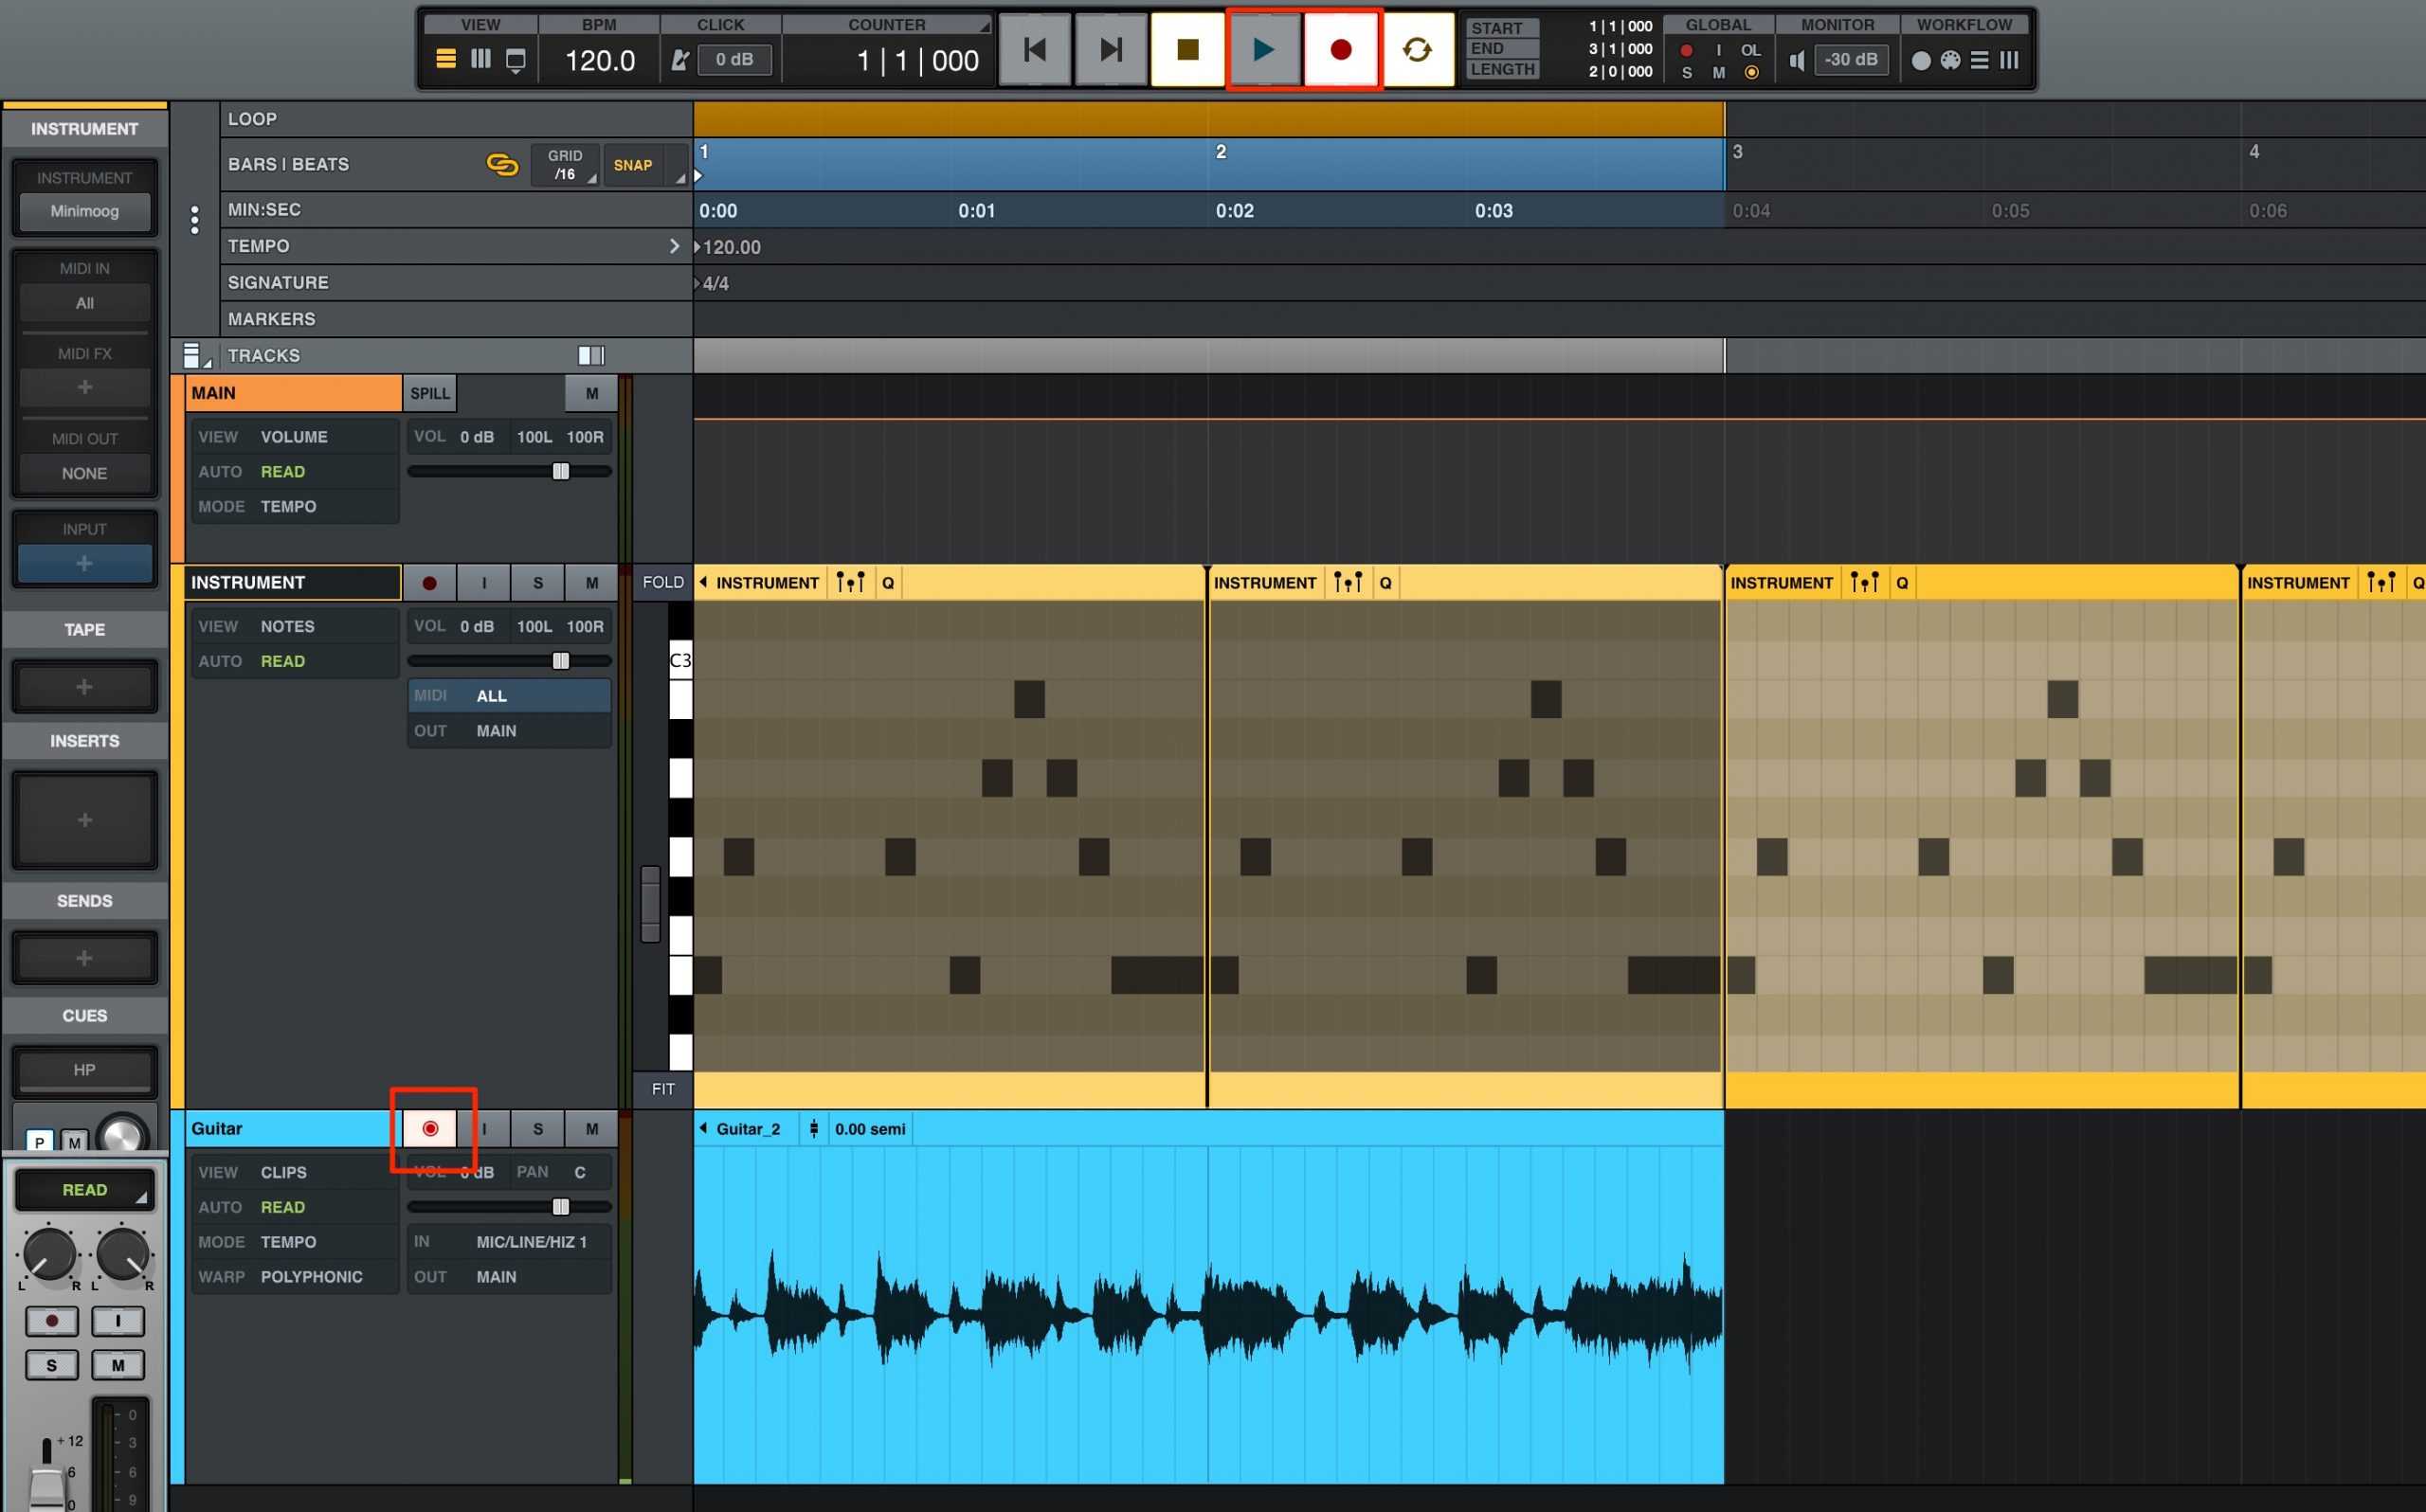Viewport: 2426px width, 1512px height.
Task: Clear global mute M in GLOBAL section
Action: pyautogui.click(x=1718, y=73)
